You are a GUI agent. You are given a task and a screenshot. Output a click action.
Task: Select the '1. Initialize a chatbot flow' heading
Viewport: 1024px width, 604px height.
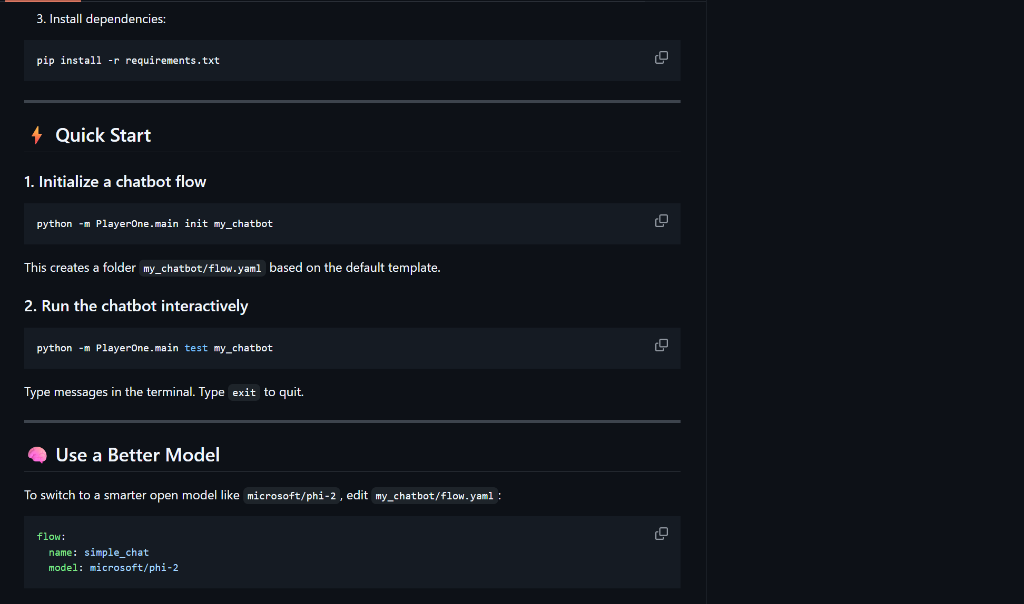(115, 182)
